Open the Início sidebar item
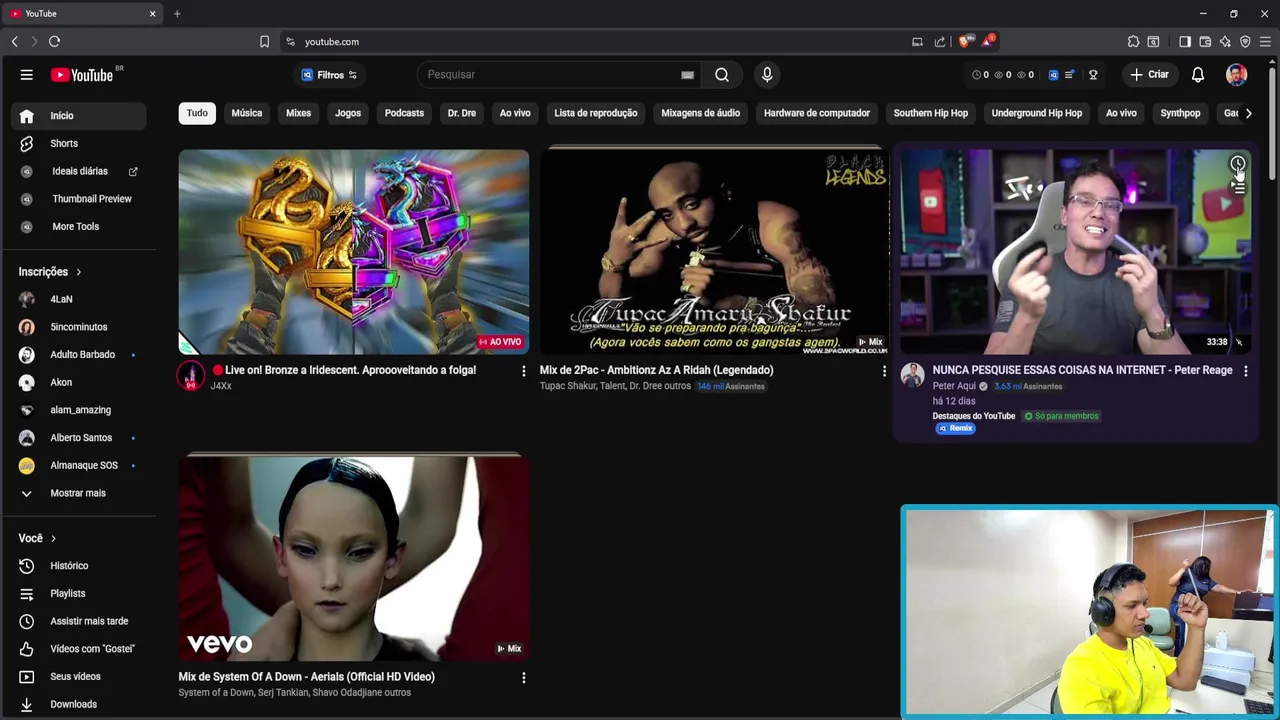The height and width of the screenshot is (720, 1280). click(x=78, y=116)
